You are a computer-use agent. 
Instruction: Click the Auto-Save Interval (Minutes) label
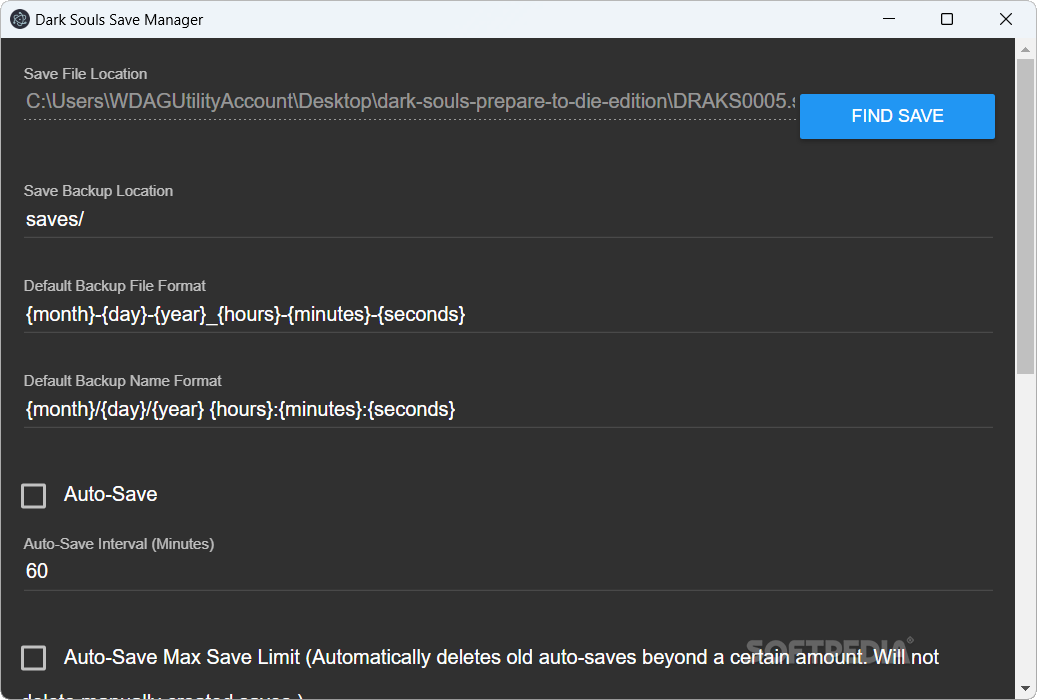119,544
